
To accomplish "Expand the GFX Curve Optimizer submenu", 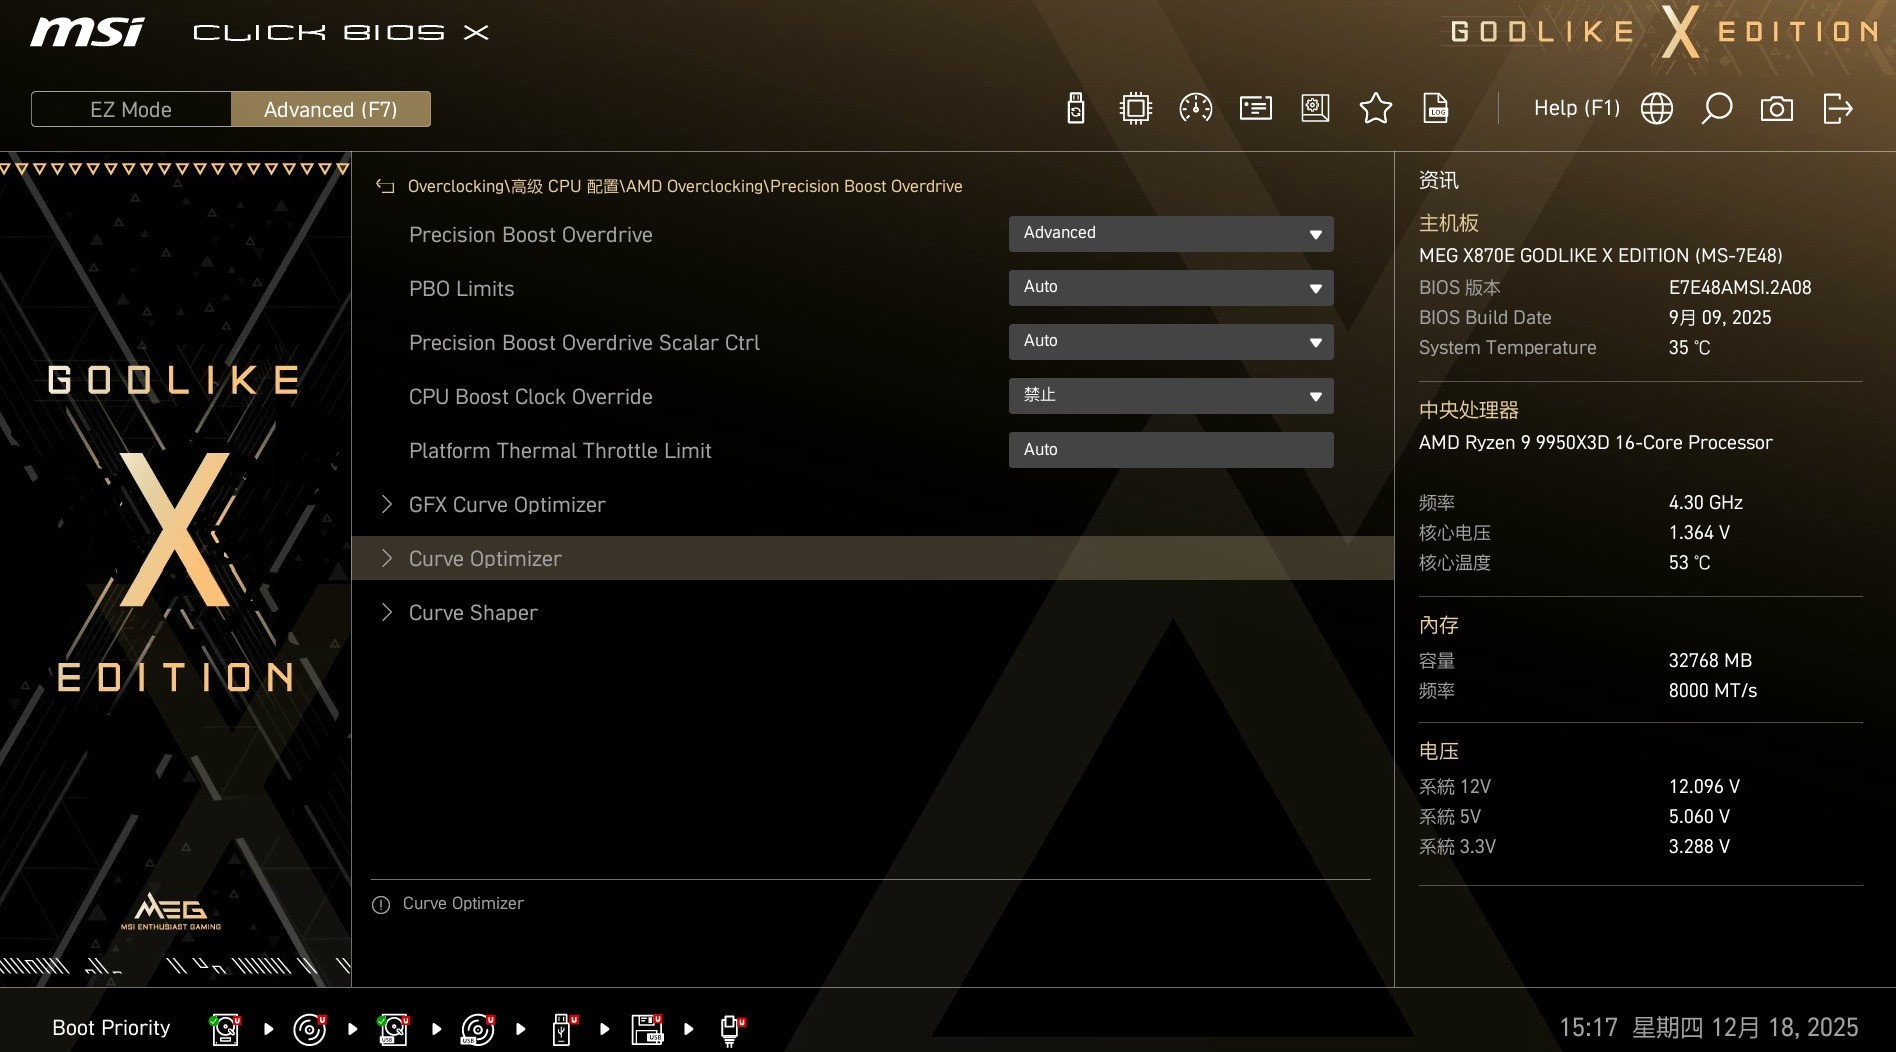I will click(506, 505).
